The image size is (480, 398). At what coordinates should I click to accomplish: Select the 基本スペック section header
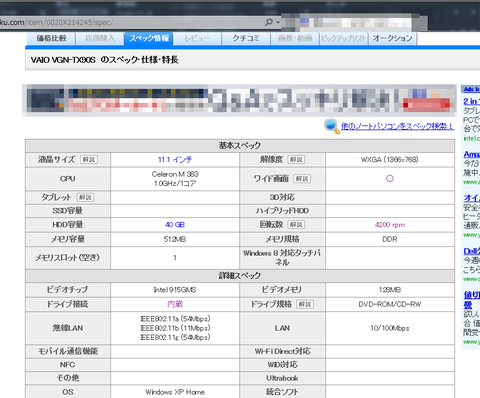coord(240,146)
